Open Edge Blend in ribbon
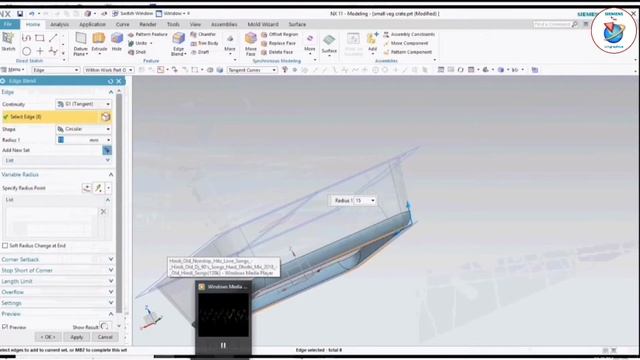 point(178,44)
